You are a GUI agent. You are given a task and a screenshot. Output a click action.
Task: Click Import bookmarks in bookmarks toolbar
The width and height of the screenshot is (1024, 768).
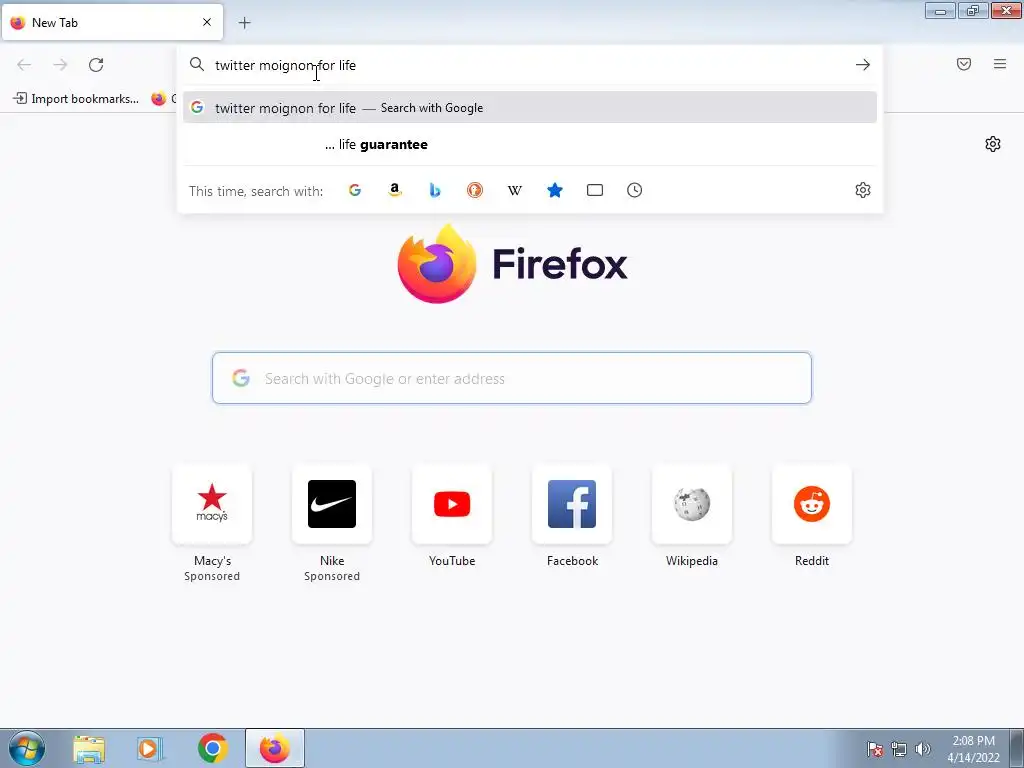tap(76, 99)
